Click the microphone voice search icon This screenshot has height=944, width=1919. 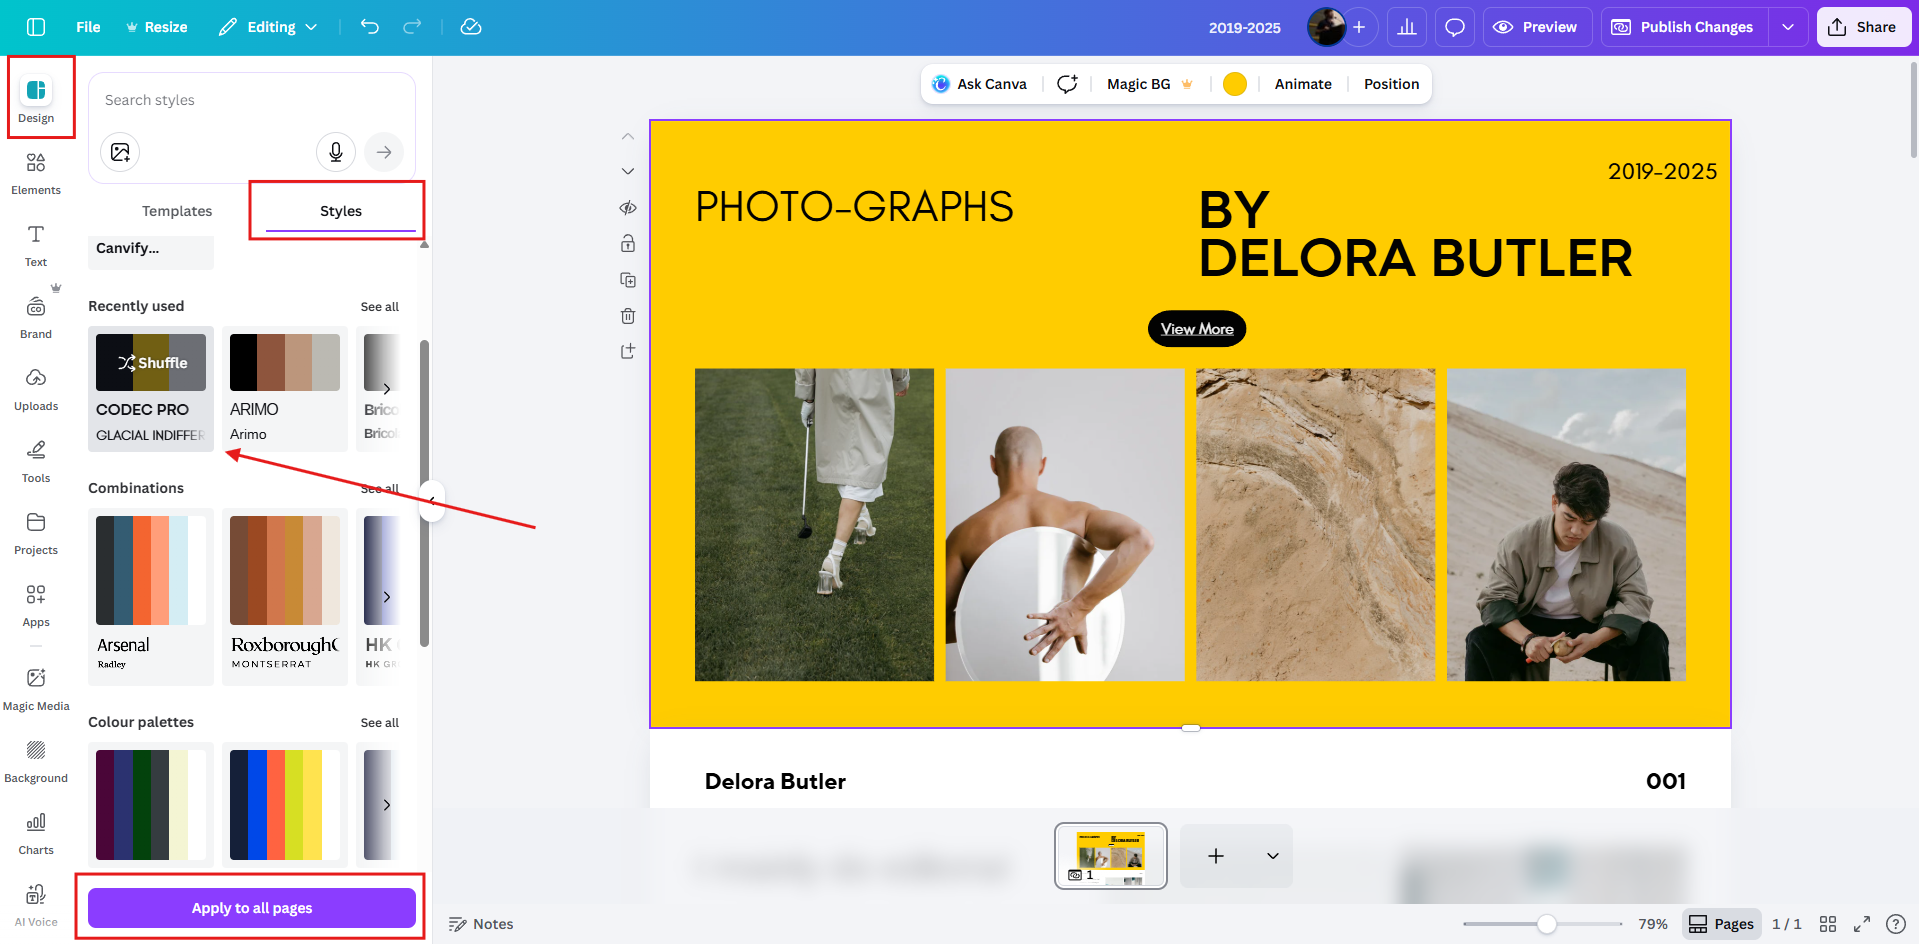point(336,152)
